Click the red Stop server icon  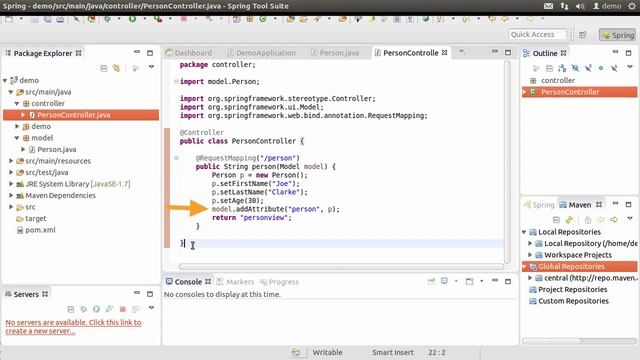click(x=122, y=309)
